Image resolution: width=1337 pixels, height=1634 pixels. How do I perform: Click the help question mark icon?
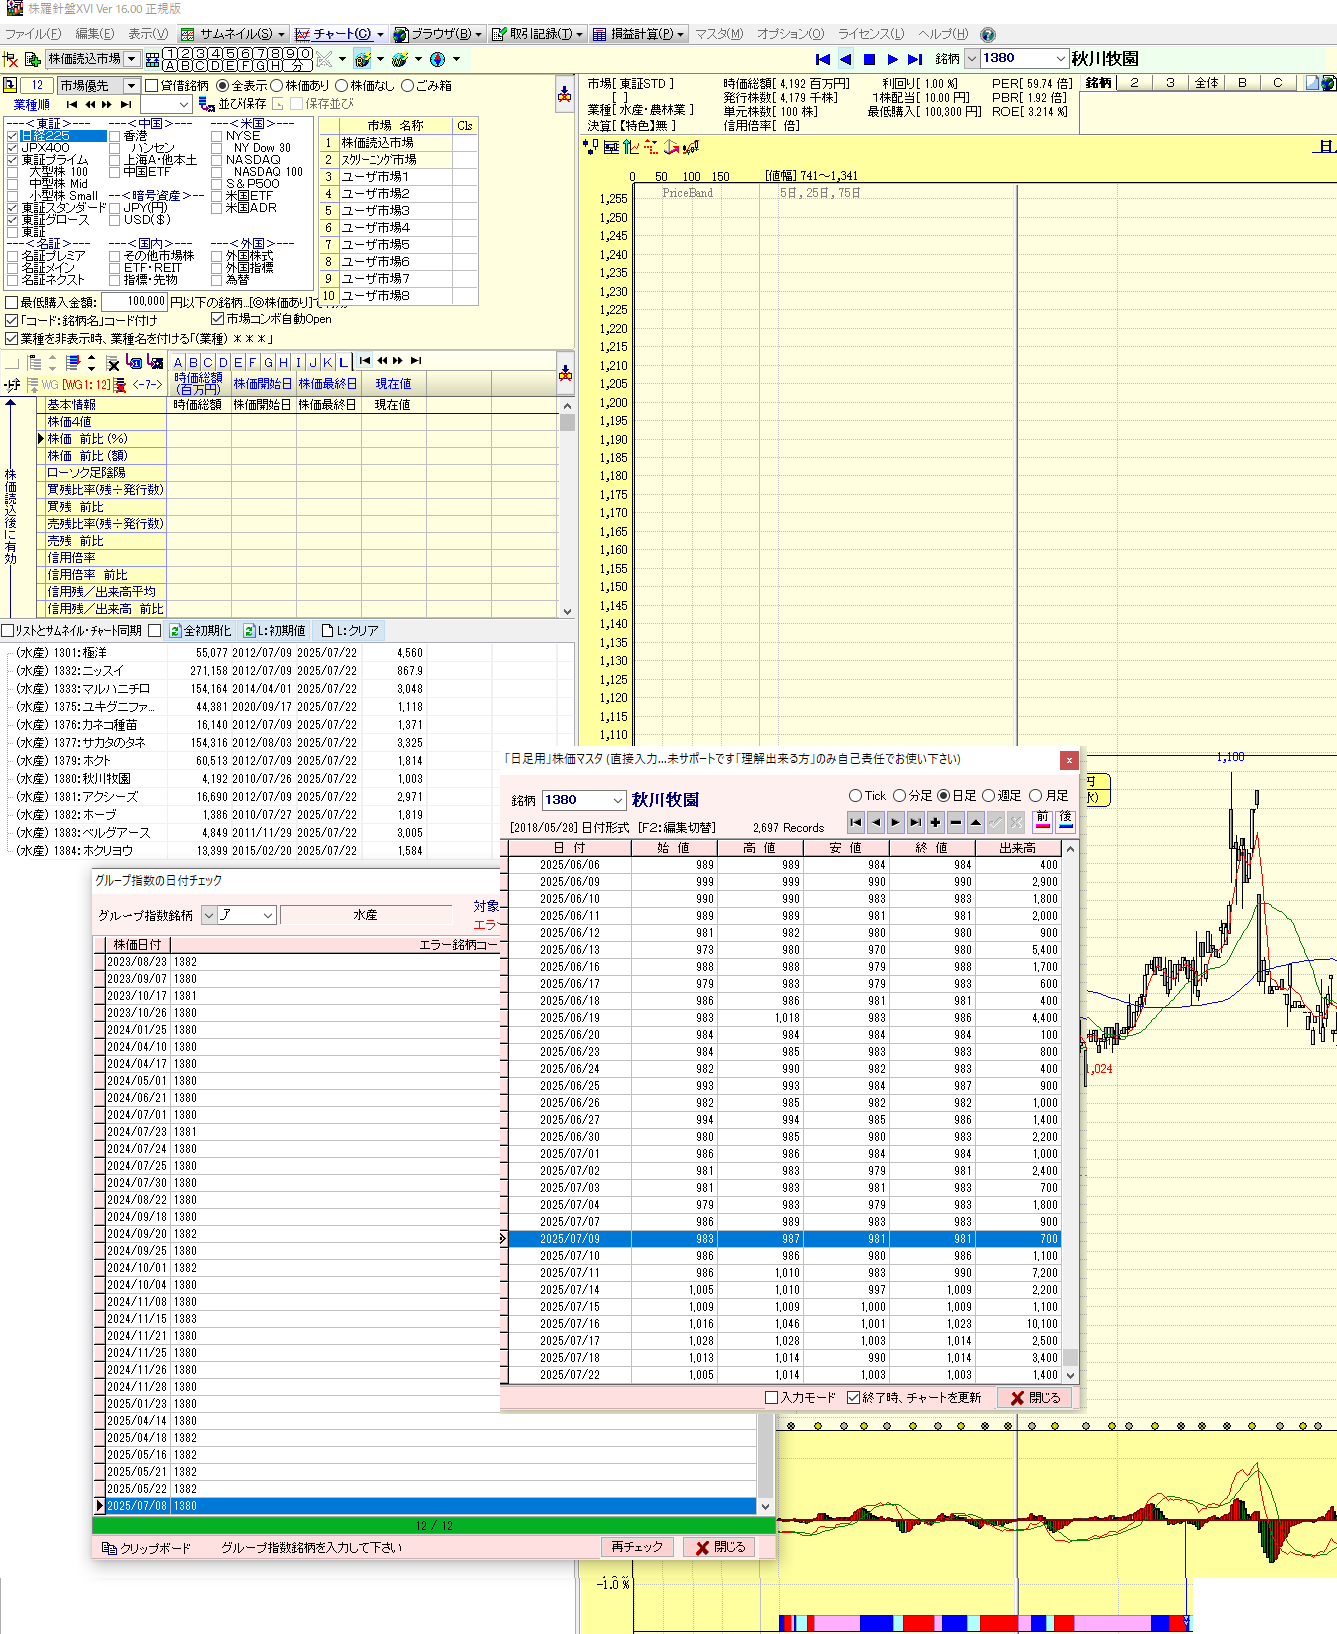(x=988, y=34)
